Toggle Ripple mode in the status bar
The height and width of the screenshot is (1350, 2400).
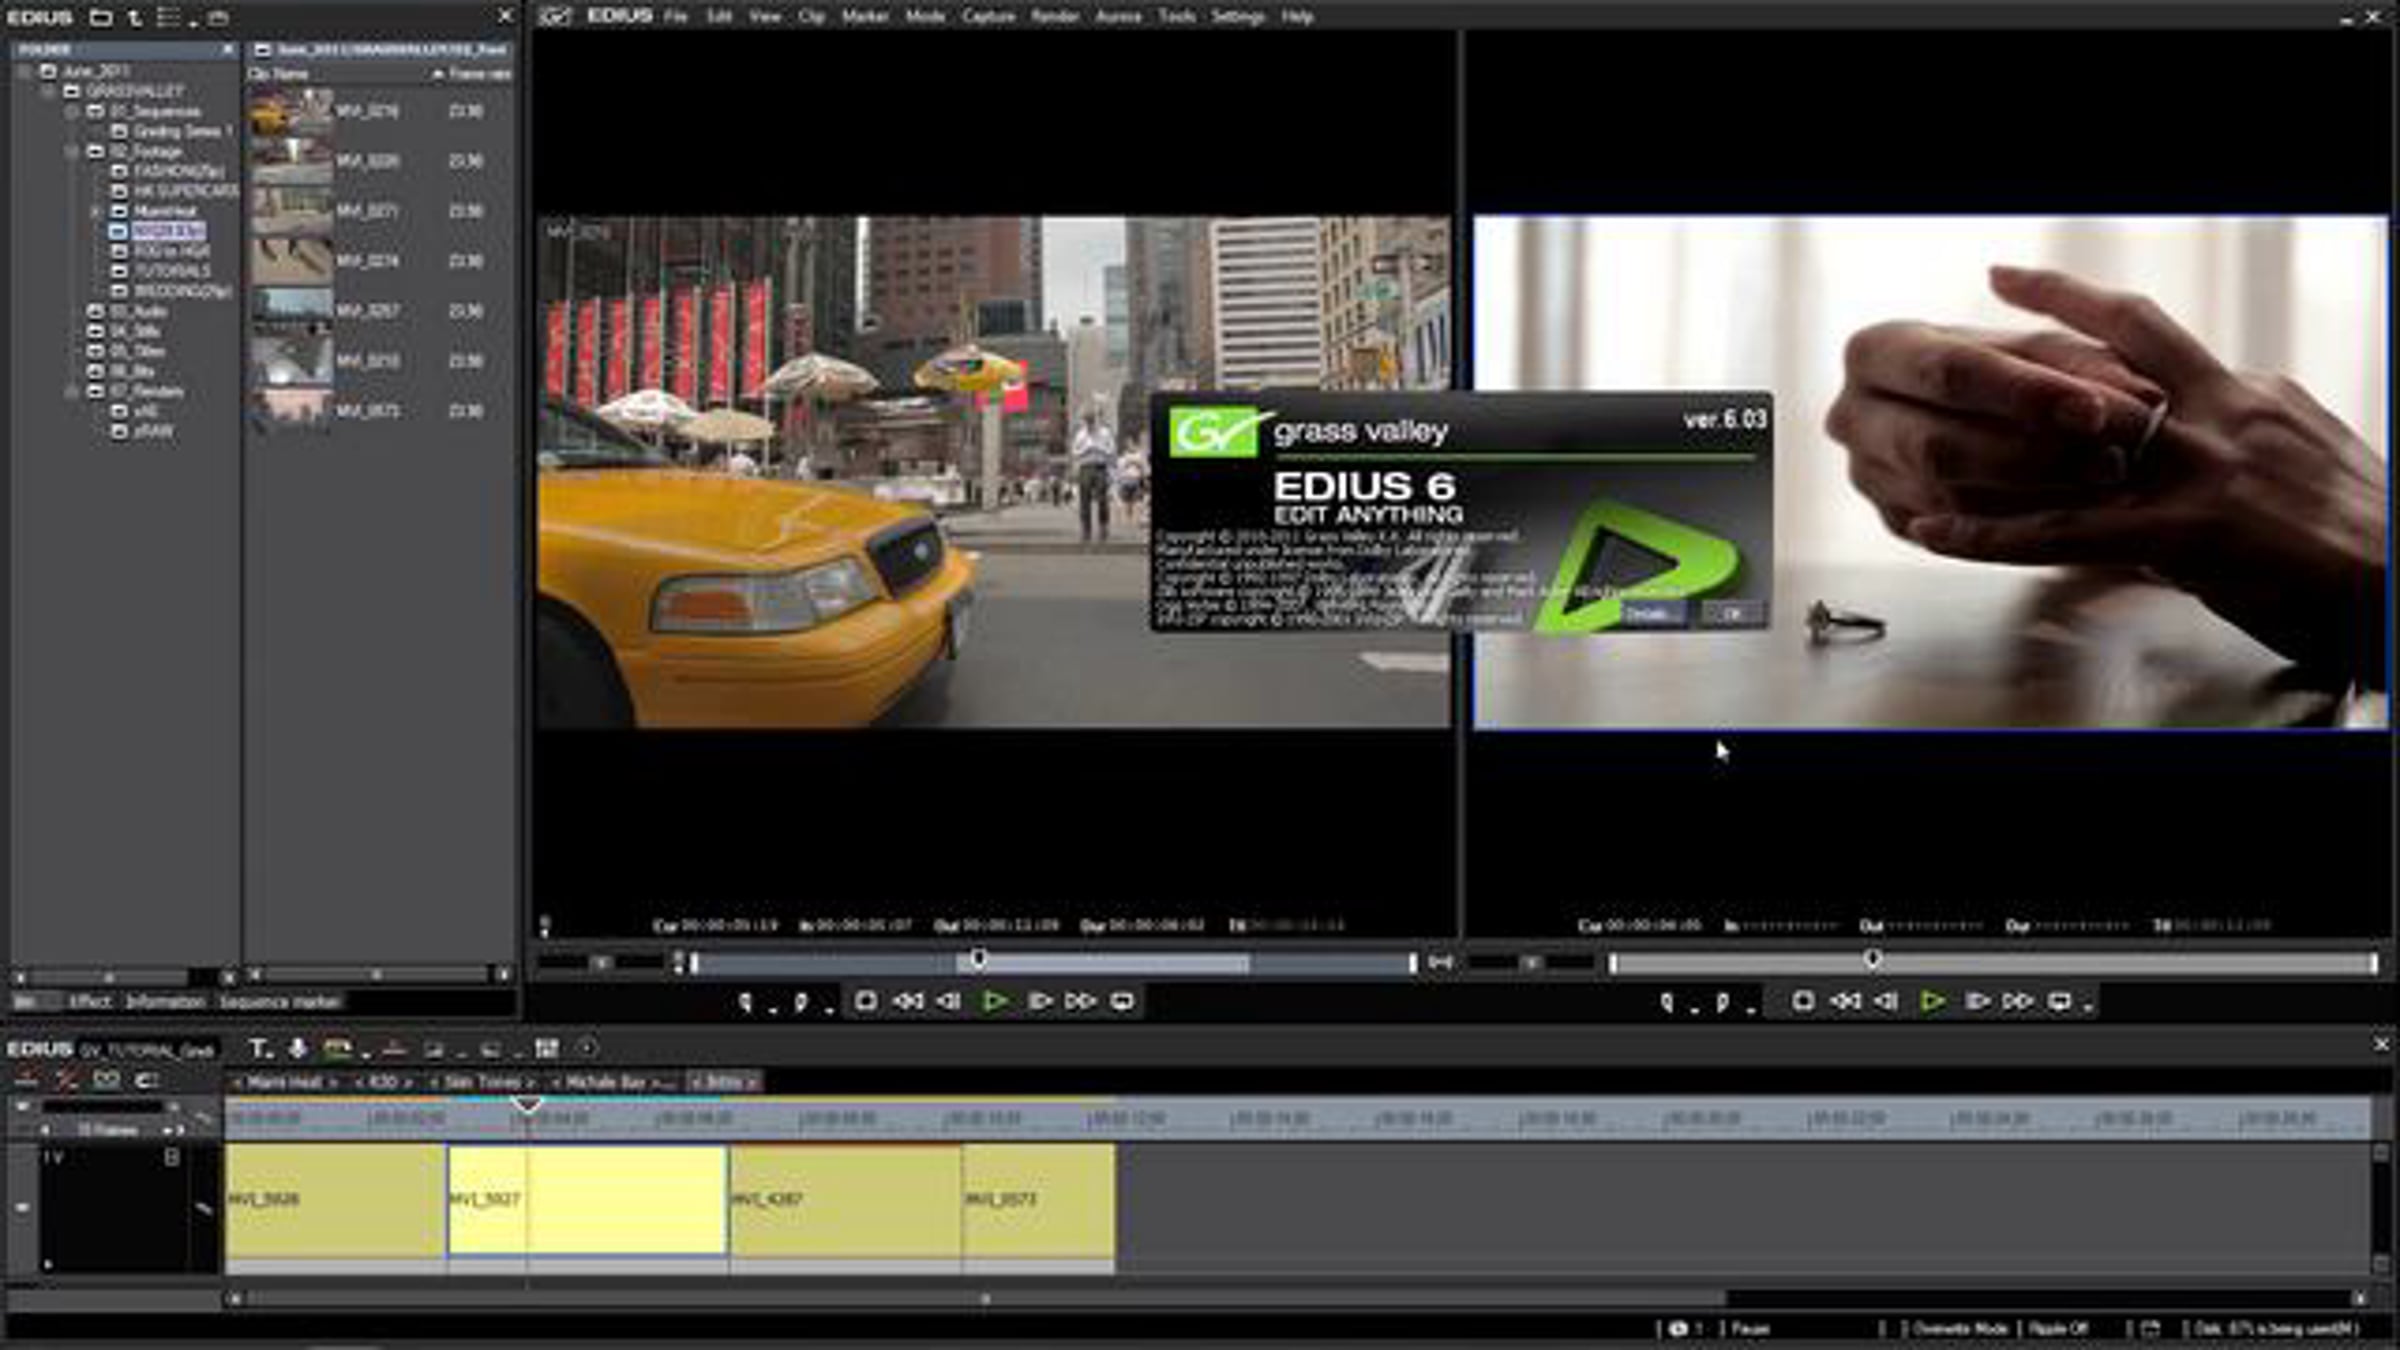(x=2058, y=1328)
